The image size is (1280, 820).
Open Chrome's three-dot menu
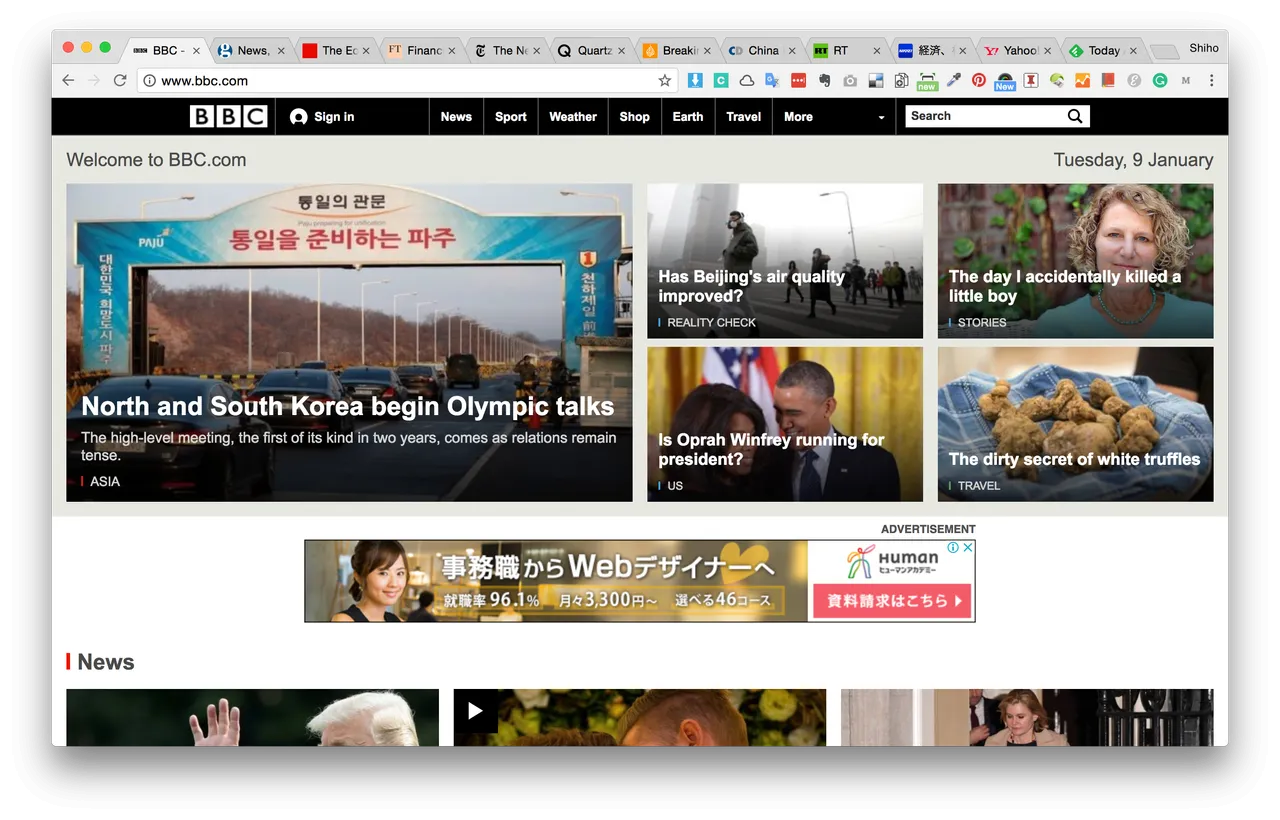(1211, 80)
